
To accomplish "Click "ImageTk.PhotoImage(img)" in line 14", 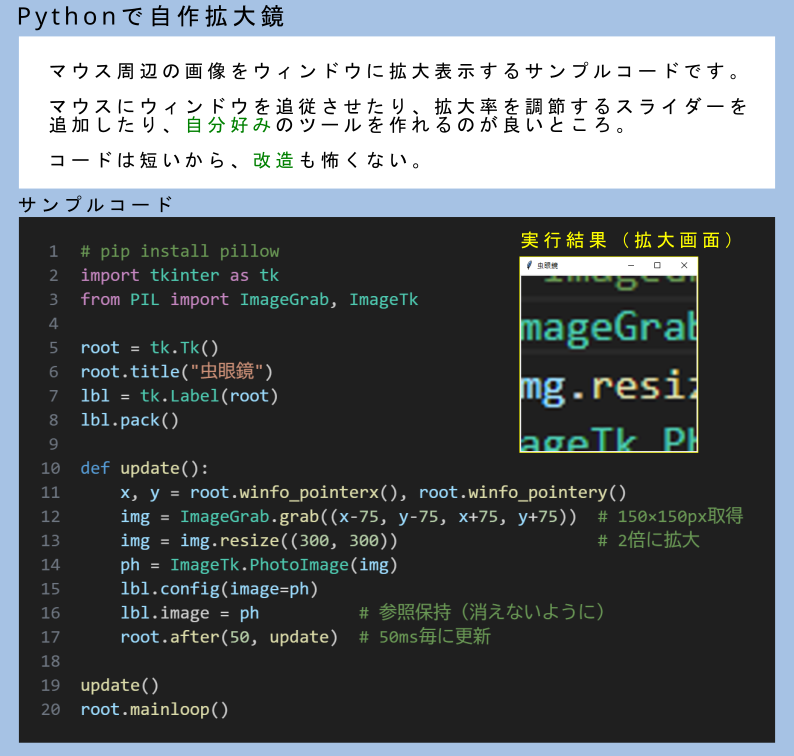I will (284, 565).
